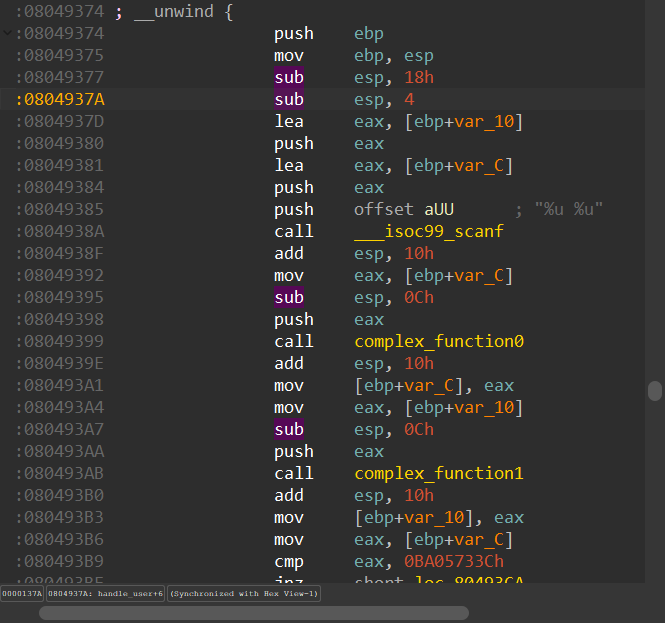Click the "%u %u" string comment
Screen dimensions: 665x623
coord(568,210)
